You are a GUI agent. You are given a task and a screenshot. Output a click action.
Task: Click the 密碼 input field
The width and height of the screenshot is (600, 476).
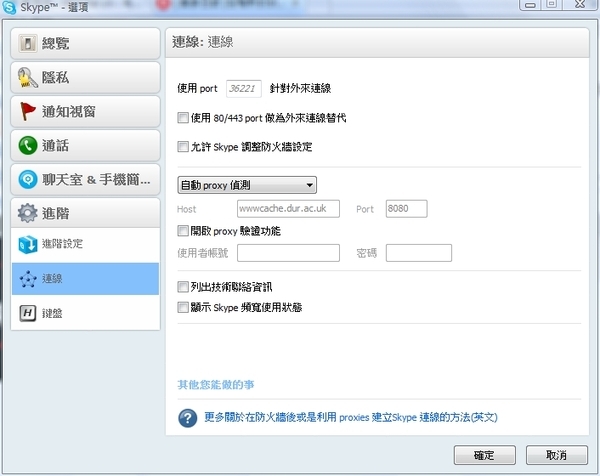pos(419,253)
